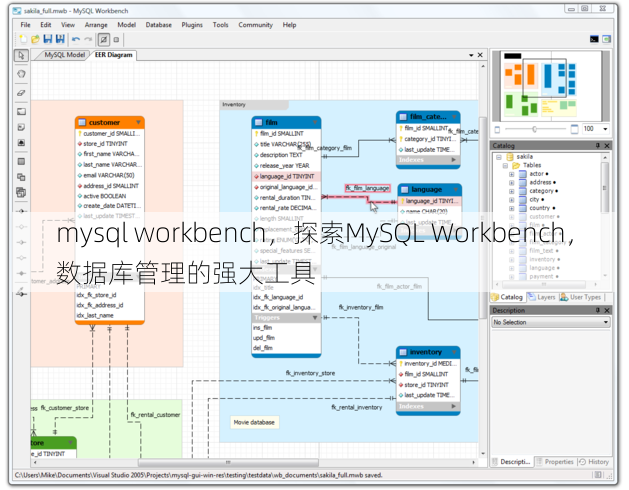Expand the address table node

(x=511, y=183)
